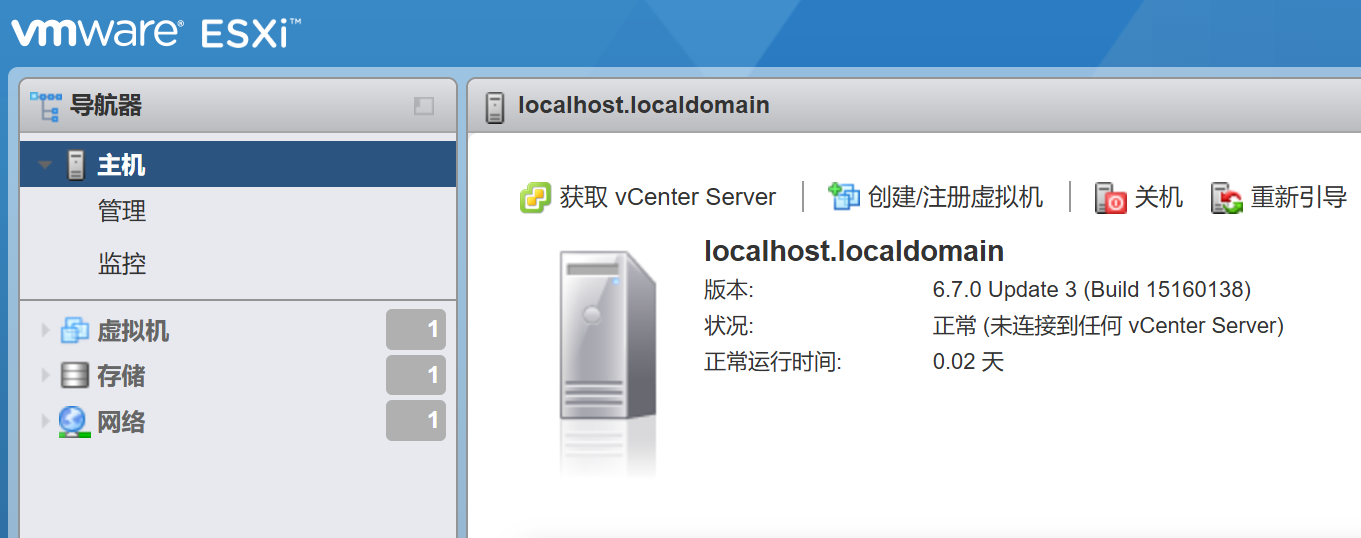Image resolution: width=1361 pixels, height=538 pixels.
Task: Click the large server tower image
Action: coord(607,337)
